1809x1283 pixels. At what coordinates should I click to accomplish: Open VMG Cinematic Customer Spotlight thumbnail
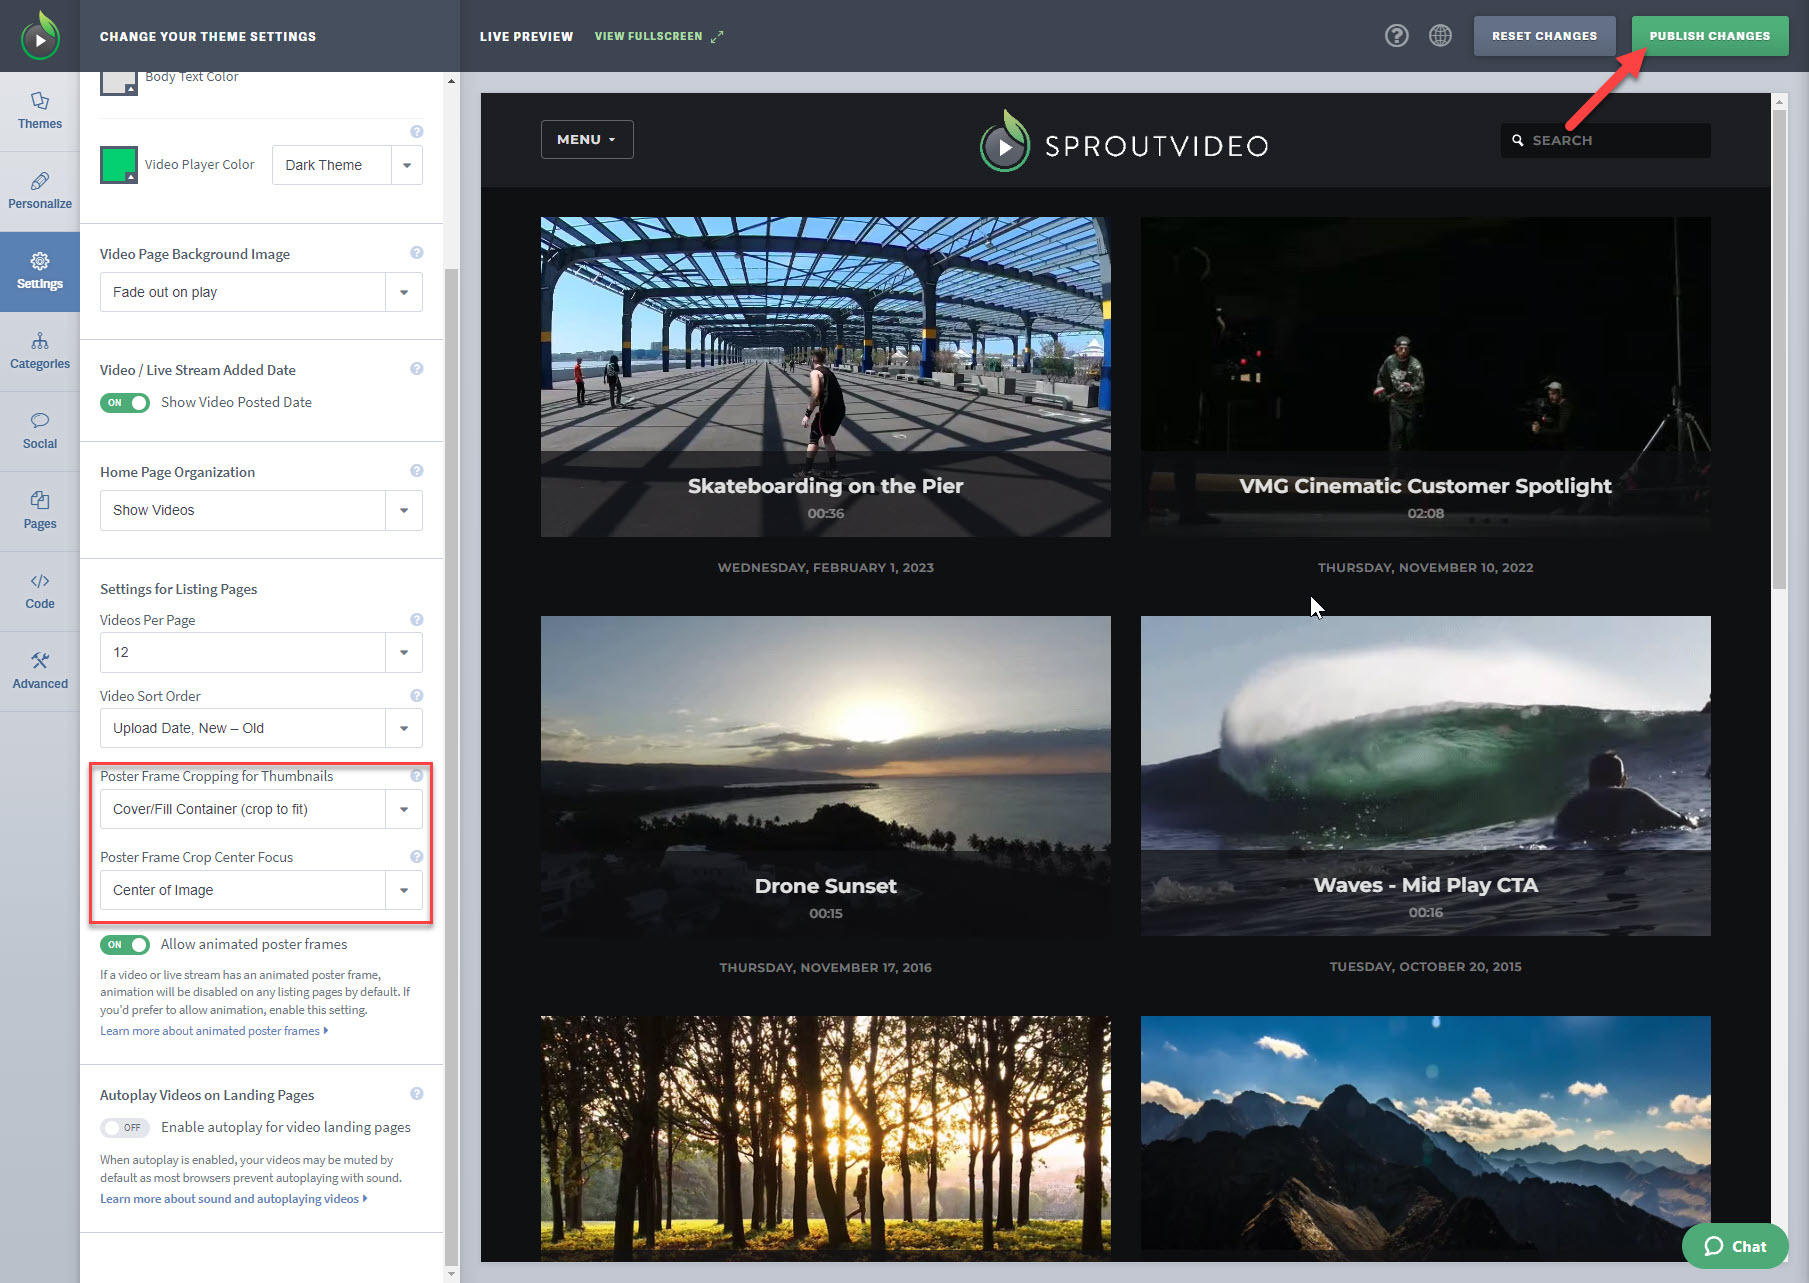pos(1426,377)
